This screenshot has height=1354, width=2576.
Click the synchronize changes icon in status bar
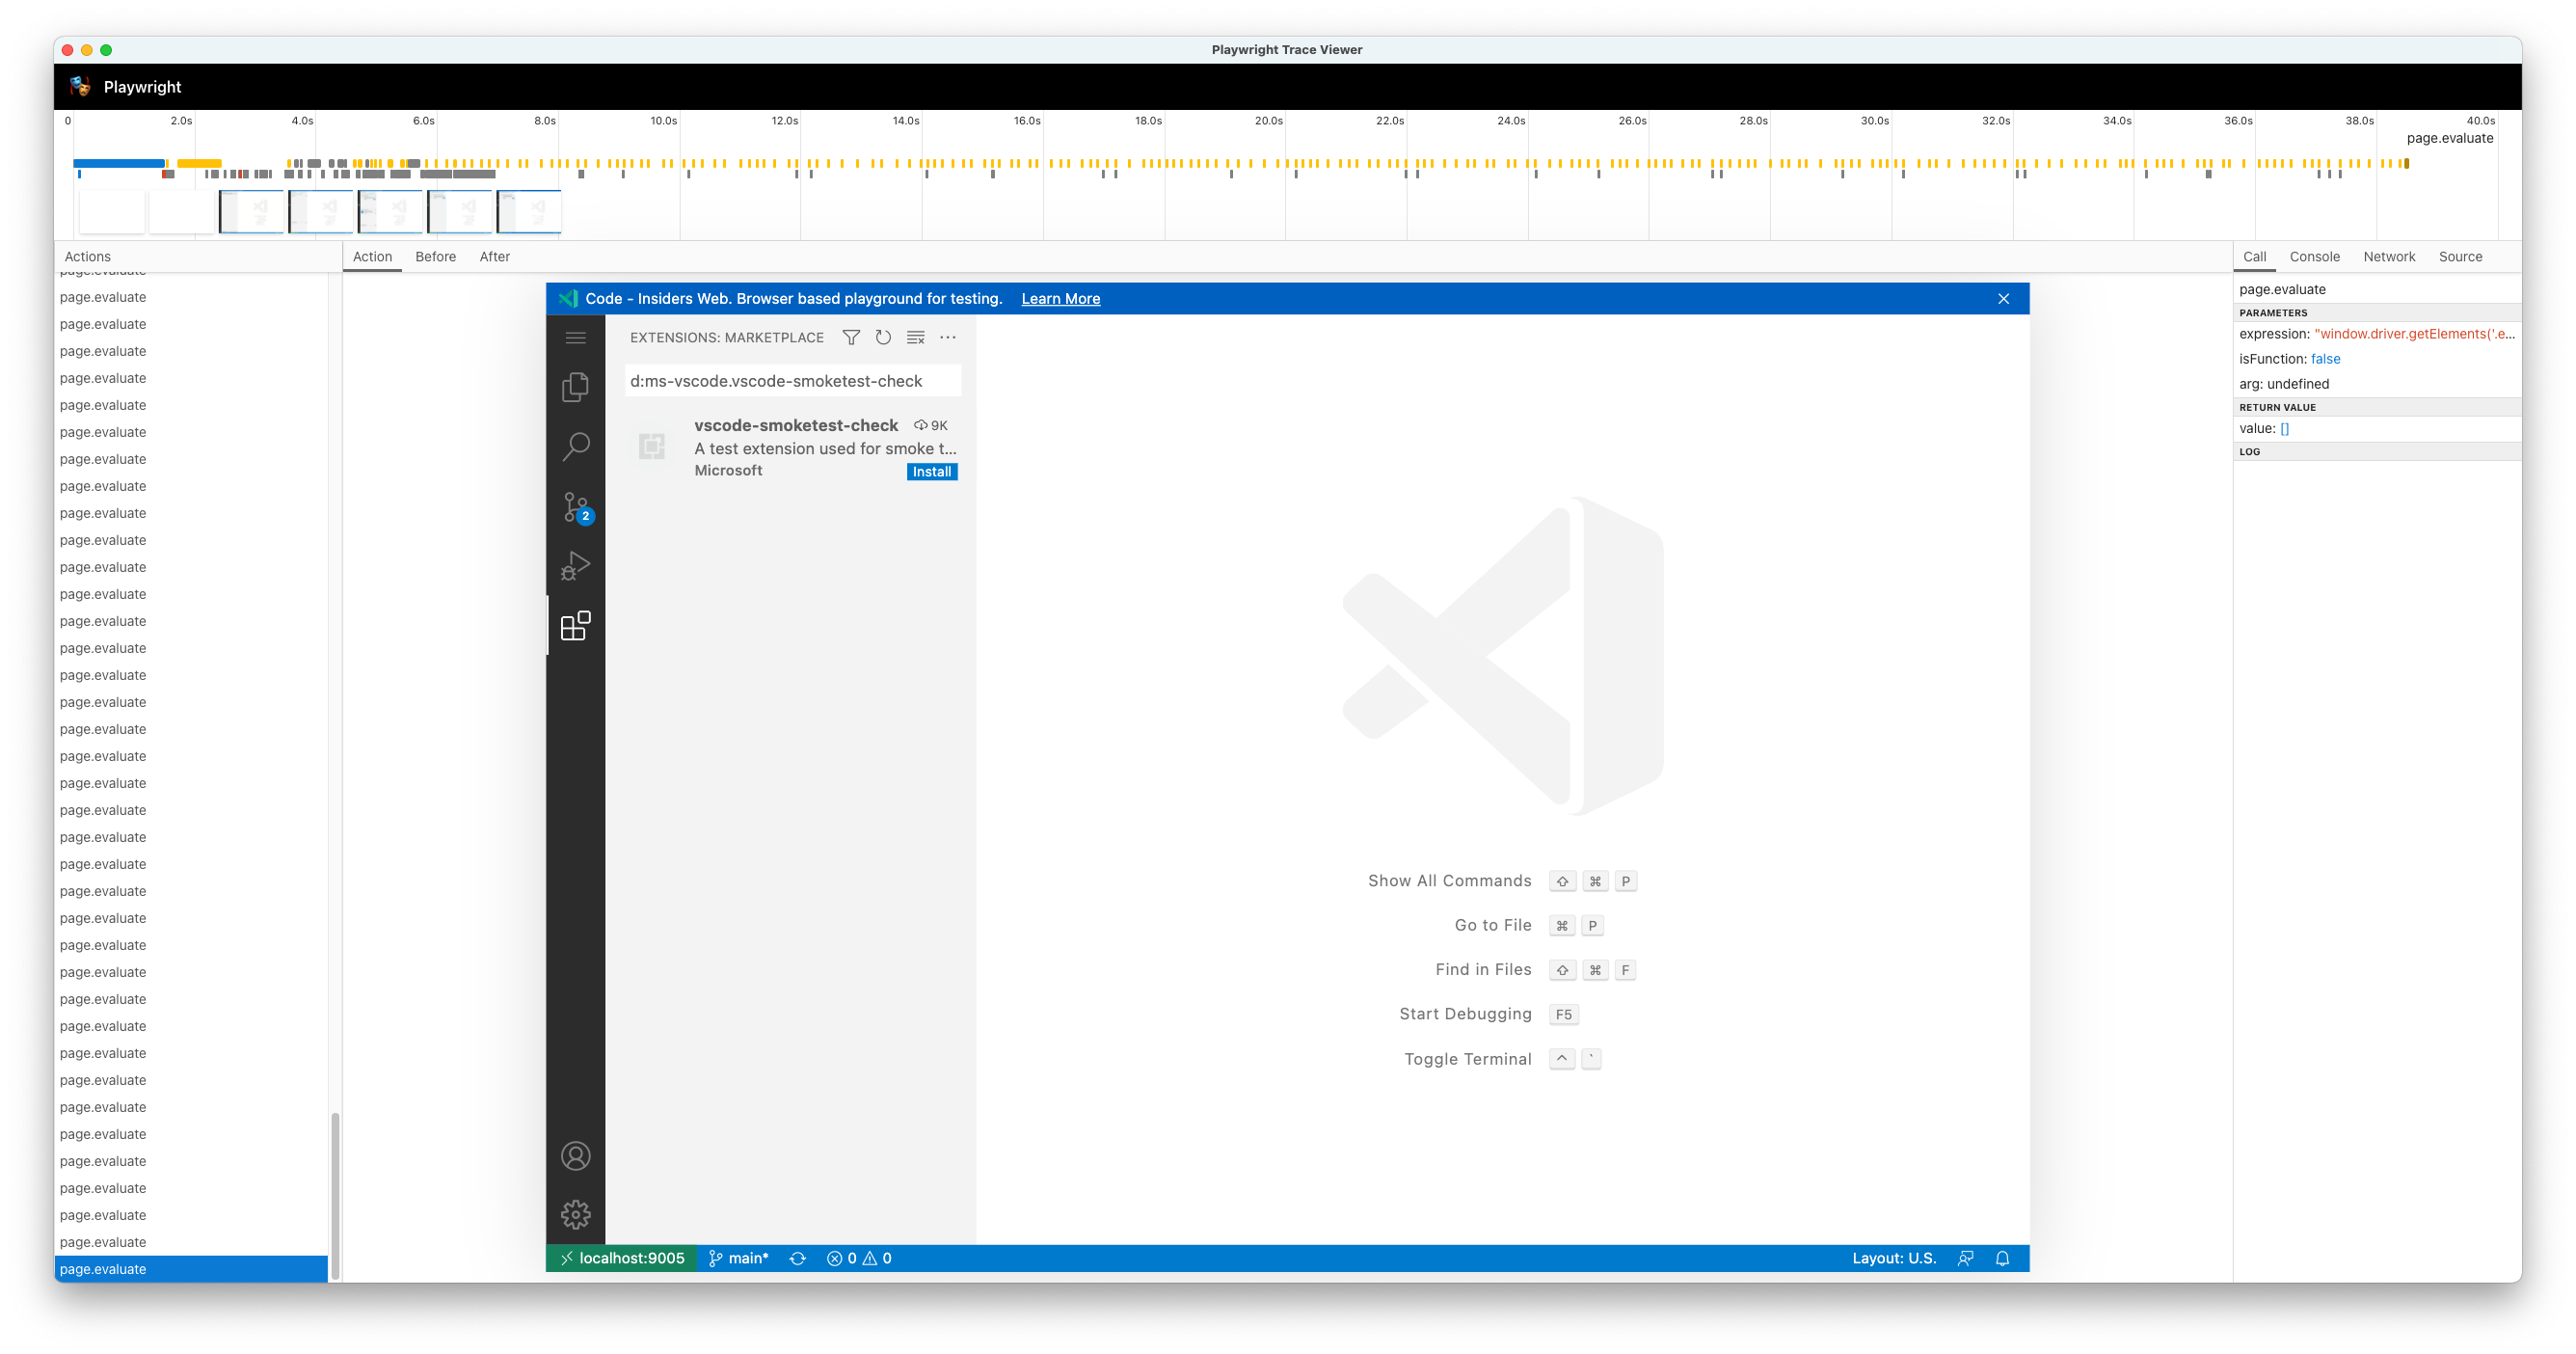[x=798, y=1259]
